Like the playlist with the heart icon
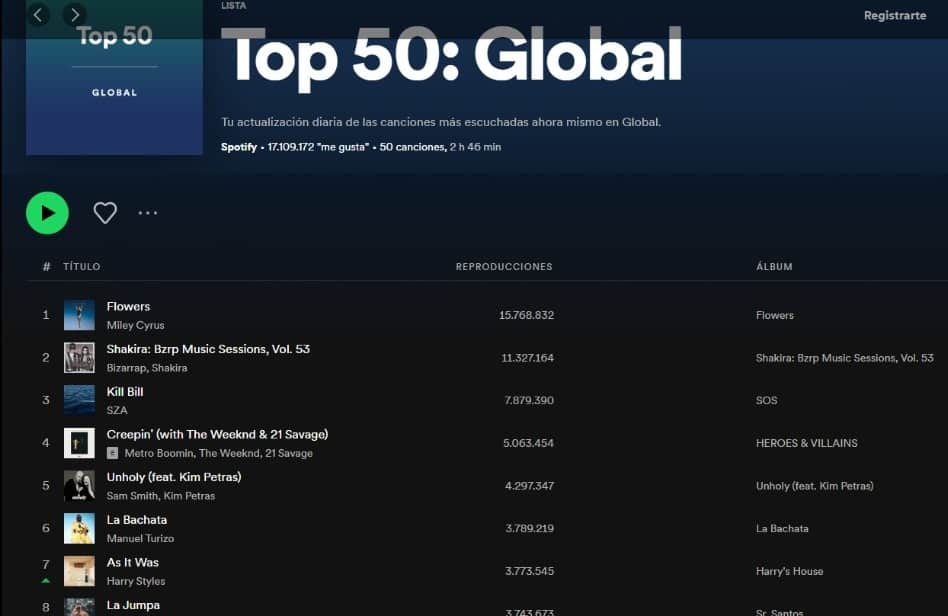948x616 pixels. [x=105, y=213]
